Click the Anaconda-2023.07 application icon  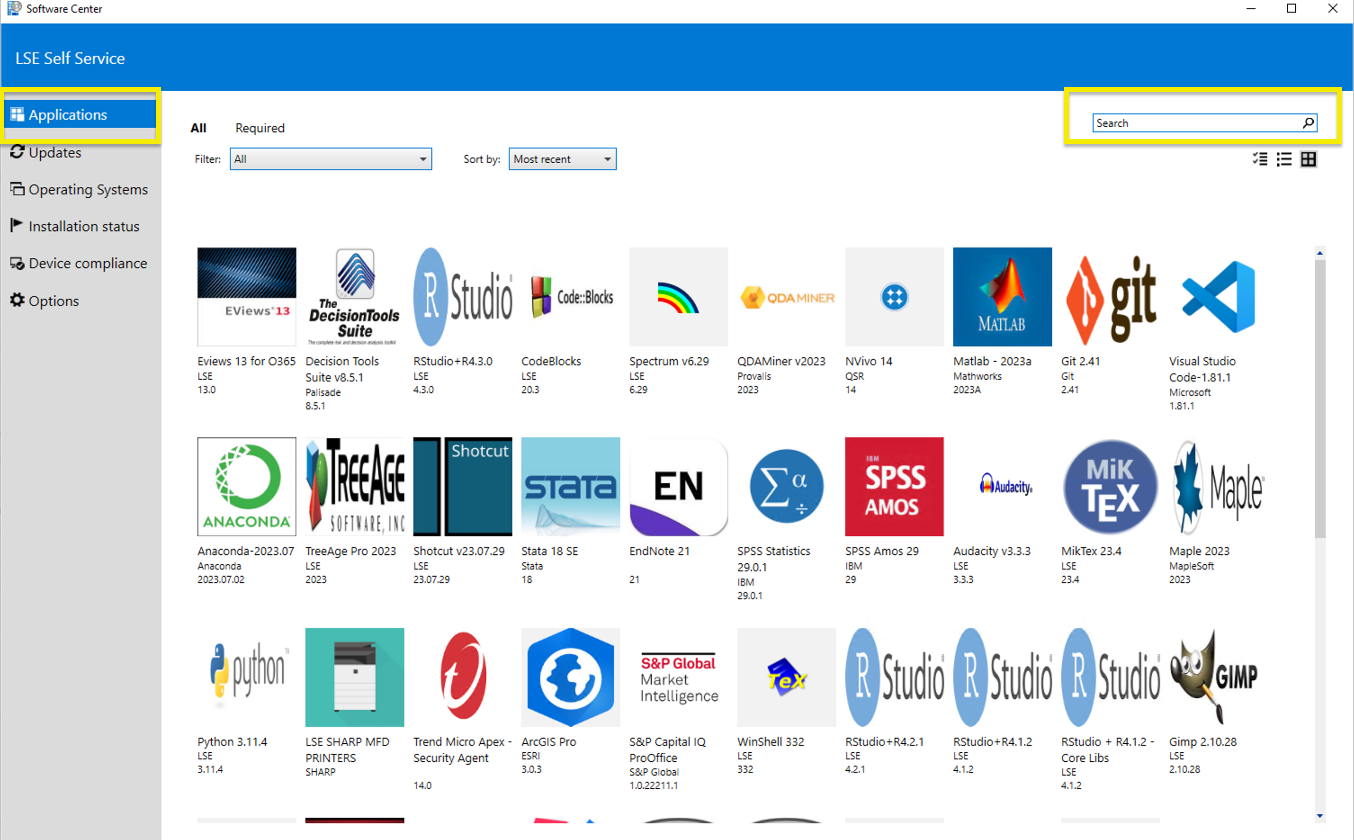247,486
